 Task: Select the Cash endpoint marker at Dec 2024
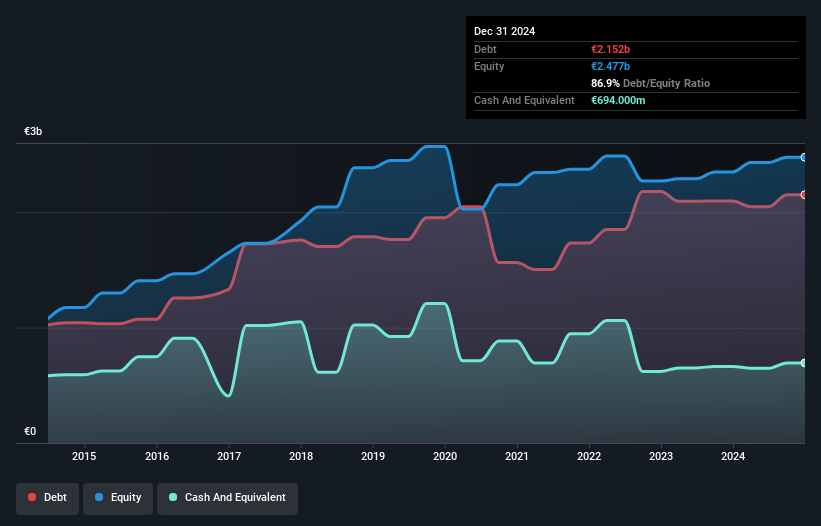[x=804, y=363]
